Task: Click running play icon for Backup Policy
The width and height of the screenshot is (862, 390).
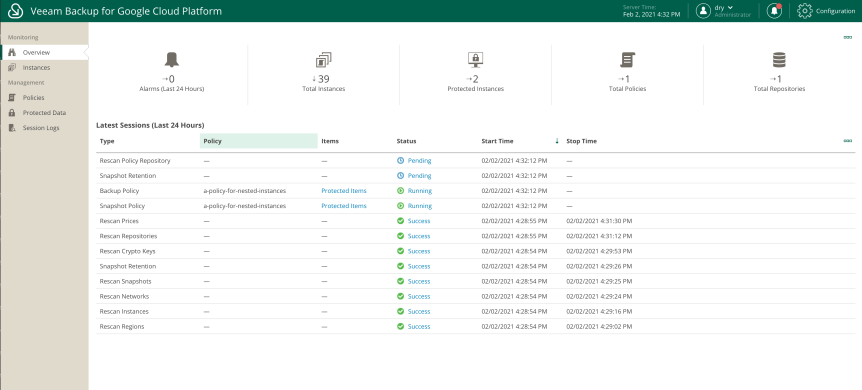Action: [400, 191]
